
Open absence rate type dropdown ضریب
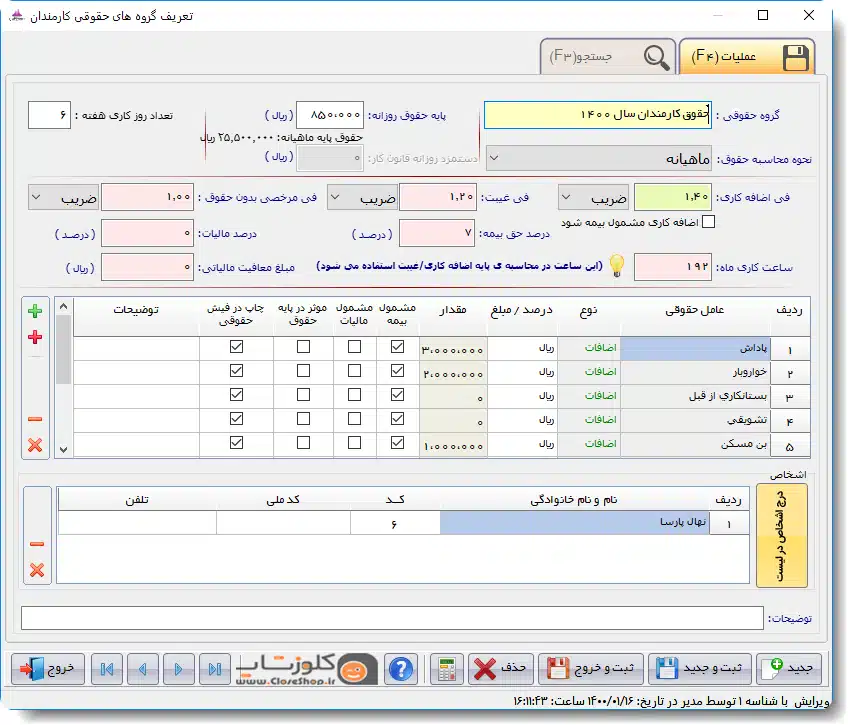pos(363,198)
